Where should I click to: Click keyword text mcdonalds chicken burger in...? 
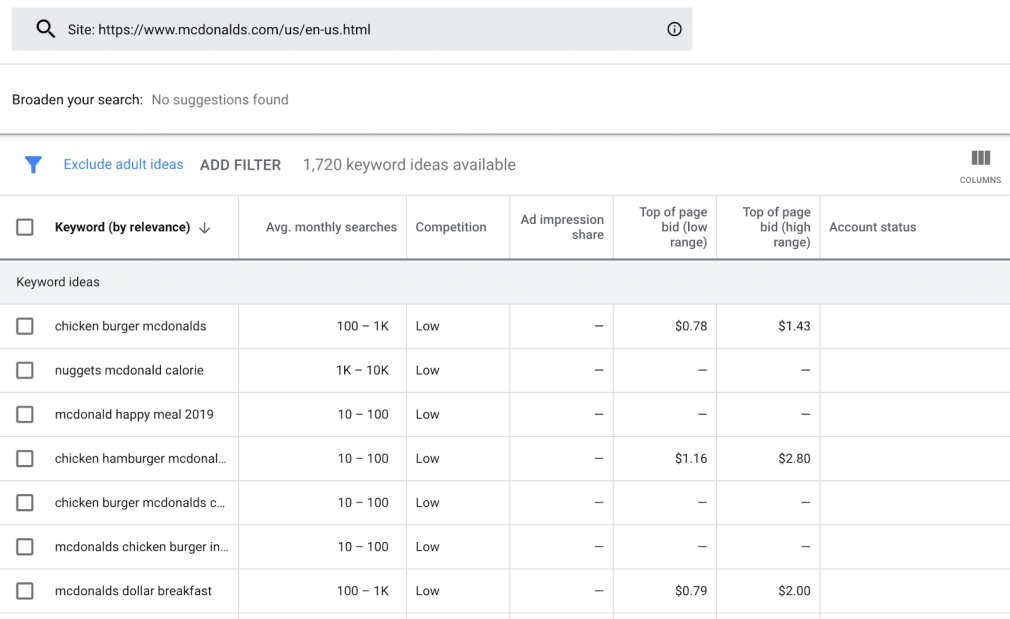click(x=142, y=547)
